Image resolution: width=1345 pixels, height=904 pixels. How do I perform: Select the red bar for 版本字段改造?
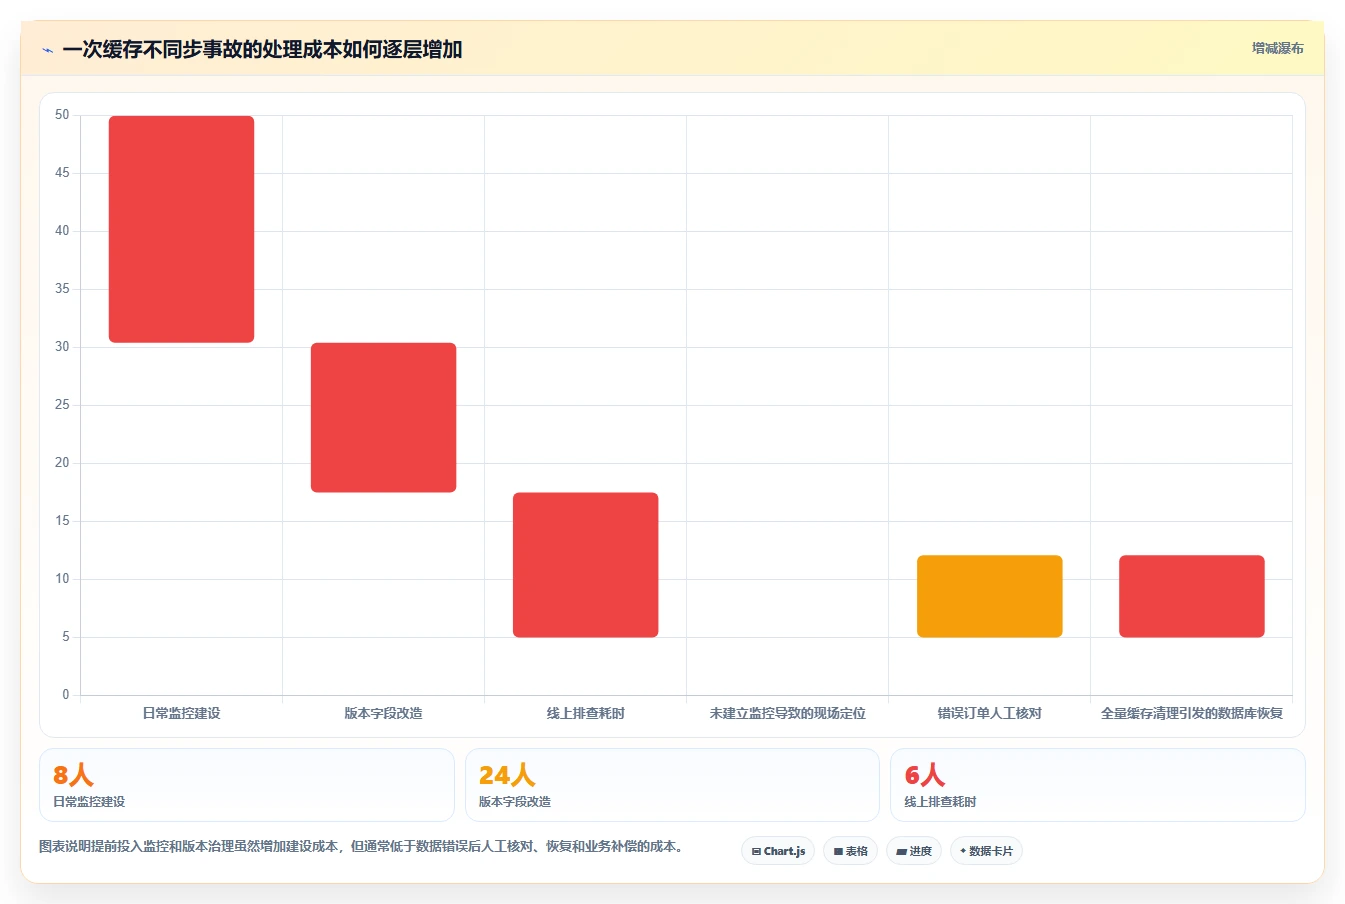click(383, 418)
